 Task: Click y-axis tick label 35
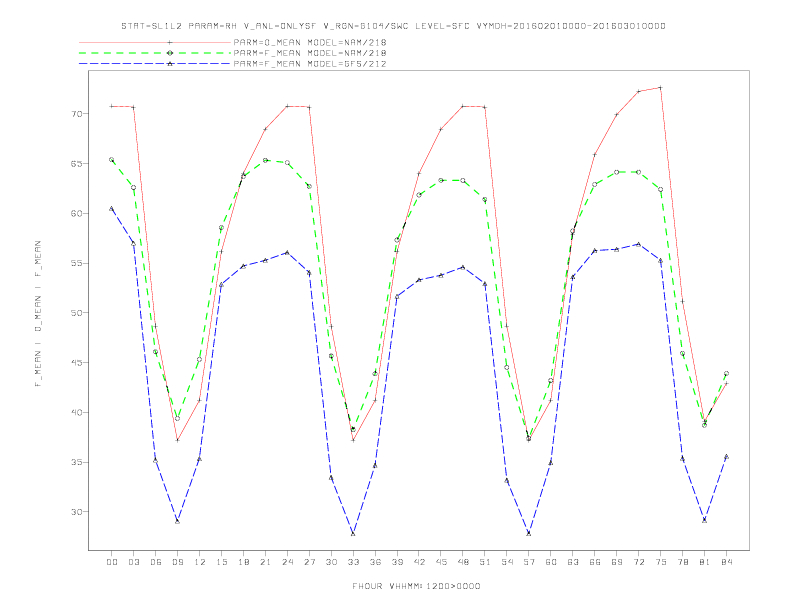[x=76, y=463]
